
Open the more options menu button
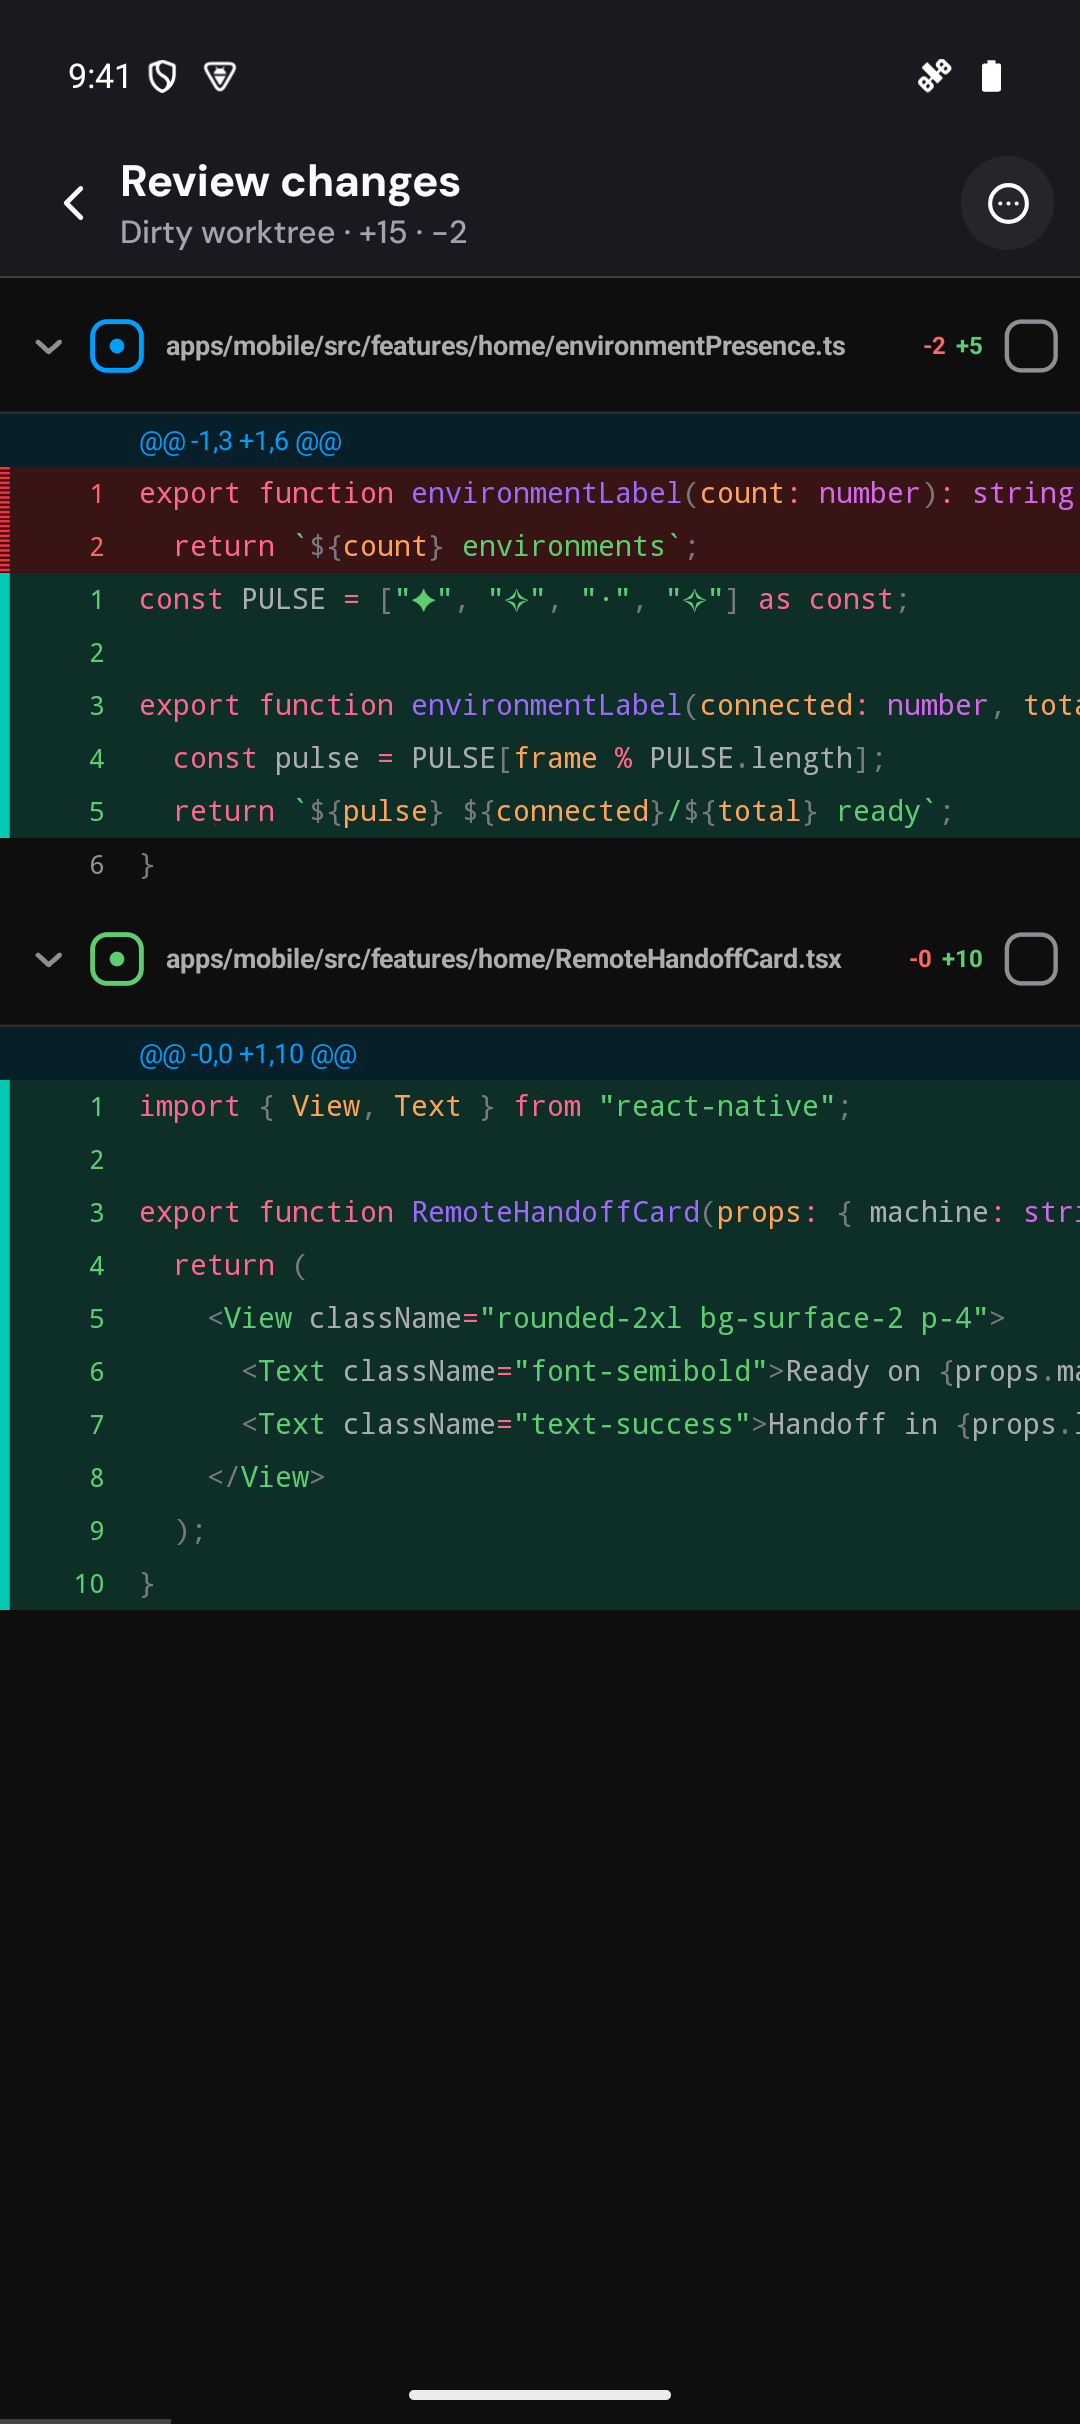(x=1007, y=203)
